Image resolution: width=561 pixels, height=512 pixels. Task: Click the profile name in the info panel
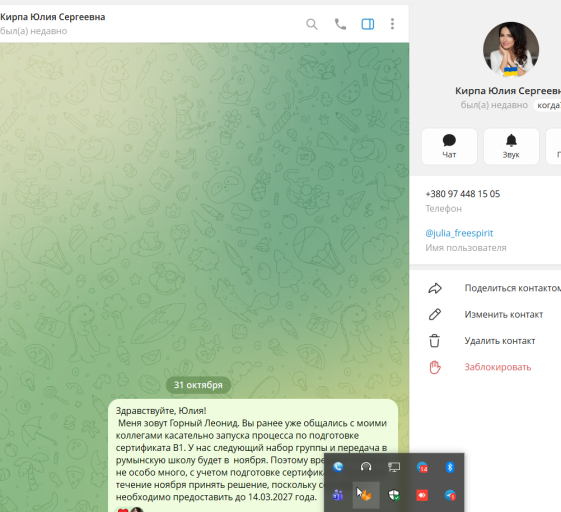508,91
